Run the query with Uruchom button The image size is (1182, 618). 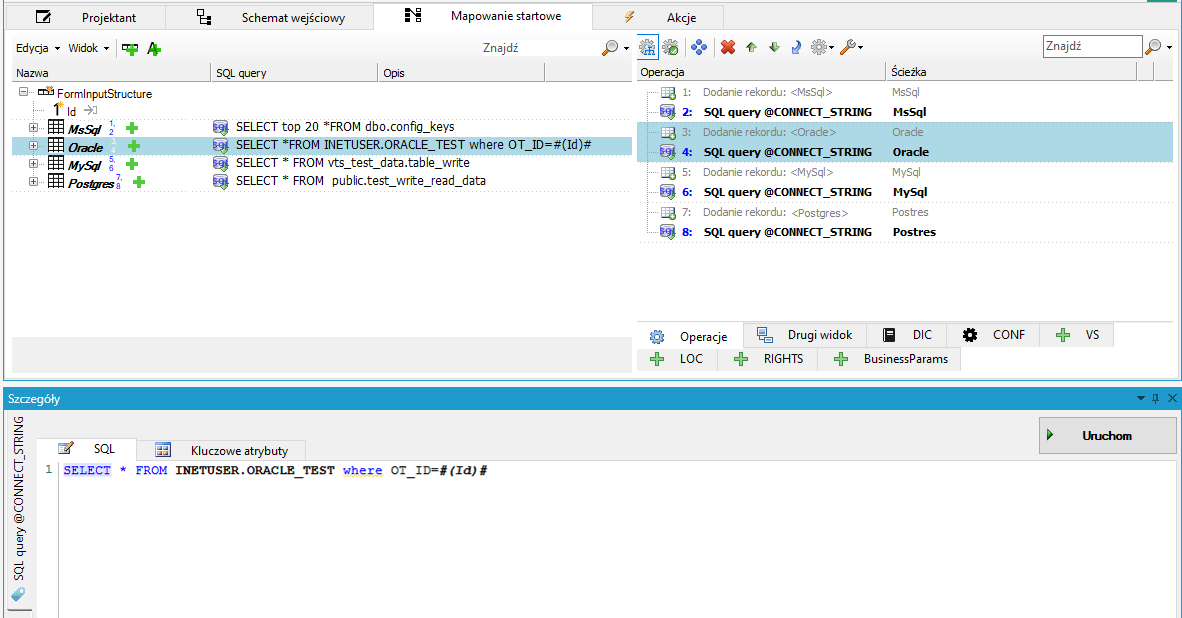[1107, 436]
